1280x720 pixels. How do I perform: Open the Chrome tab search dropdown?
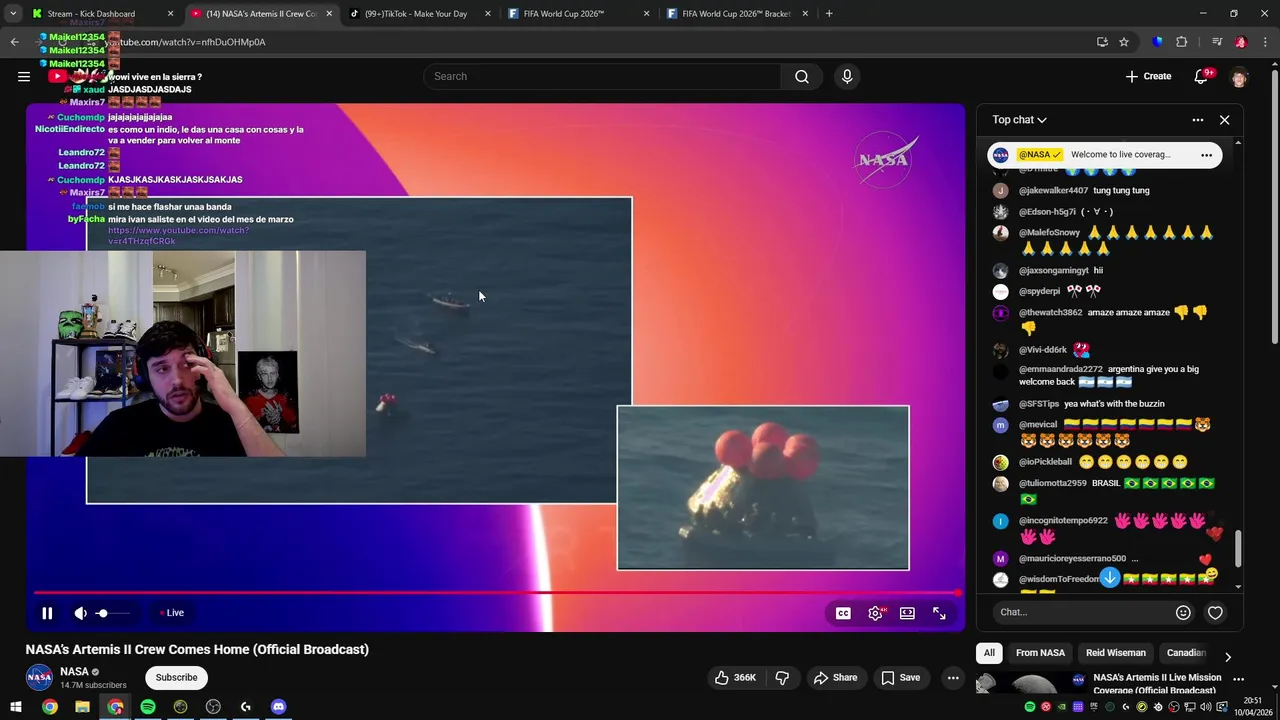click(13, 14)
